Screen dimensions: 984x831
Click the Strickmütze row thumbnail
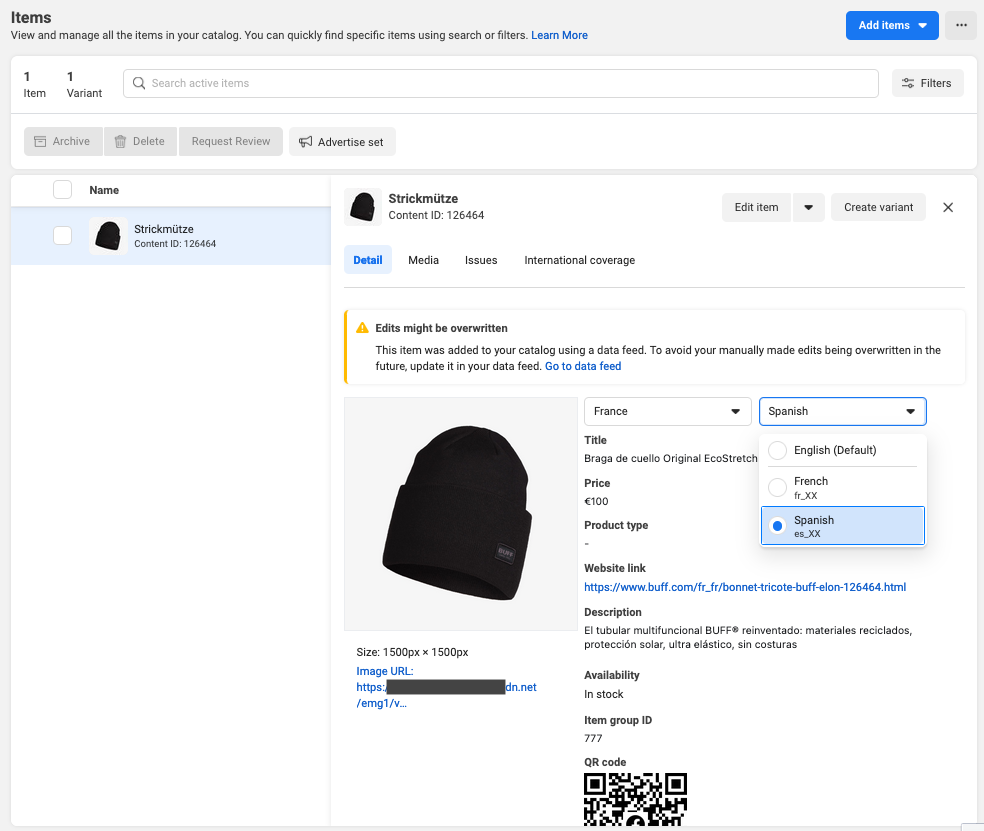[108, 236]
